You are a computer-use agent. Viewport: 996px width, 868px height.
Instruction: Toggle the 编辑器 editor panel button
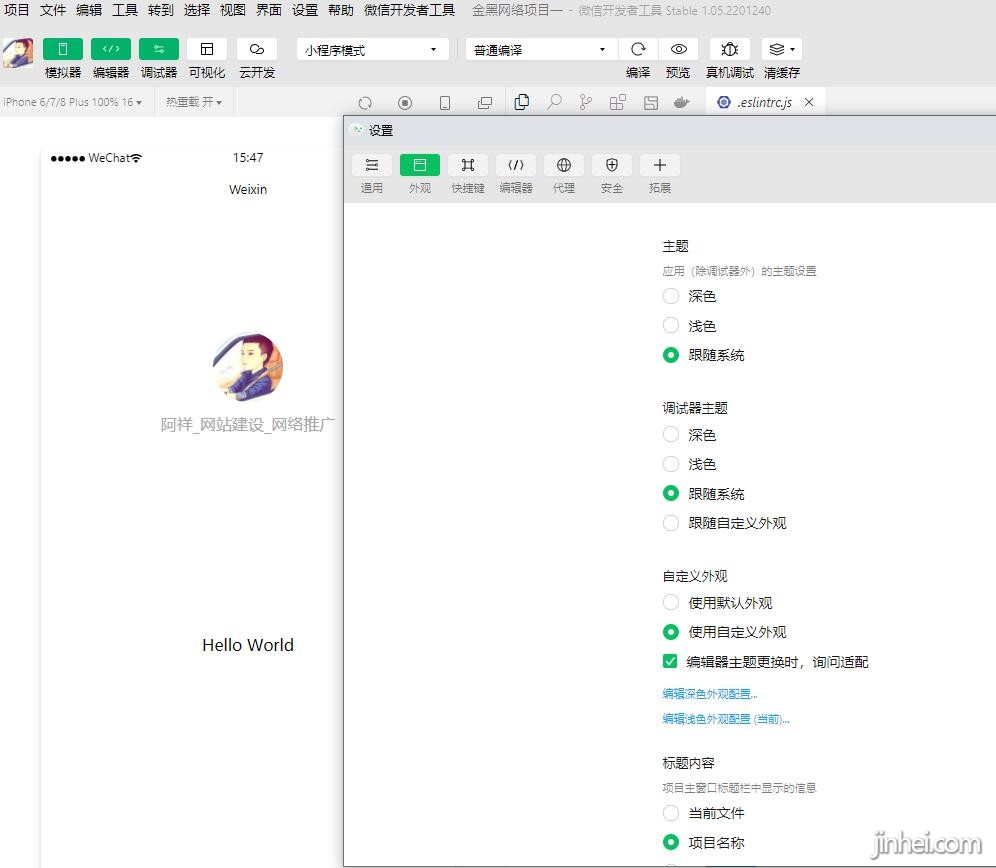pyautogui.click(x=111, y=49)
